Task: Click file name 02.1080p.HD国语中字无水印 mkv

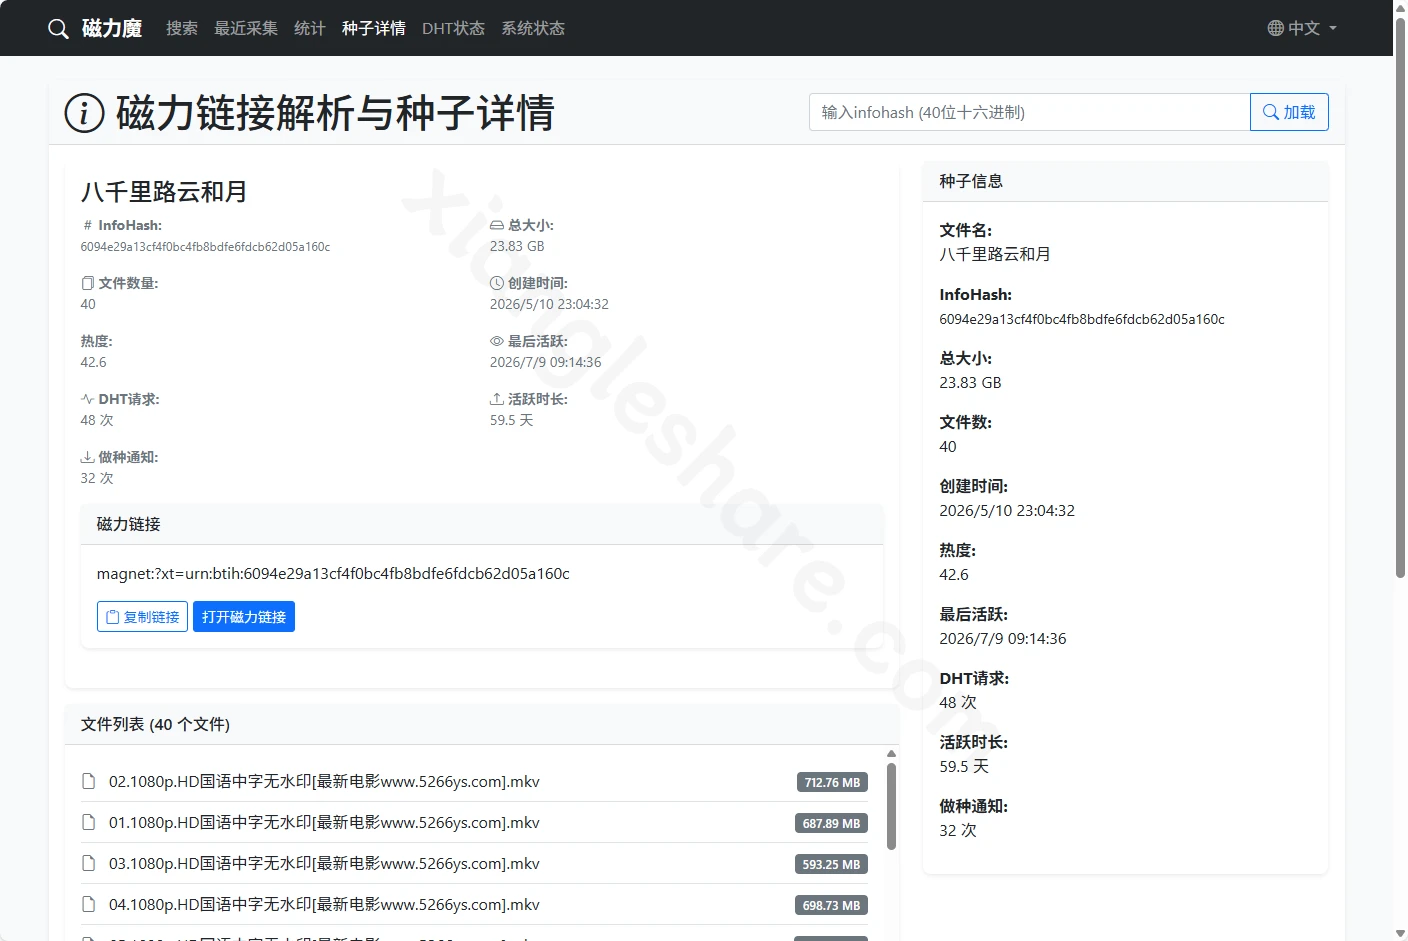Action: (324, 781)
